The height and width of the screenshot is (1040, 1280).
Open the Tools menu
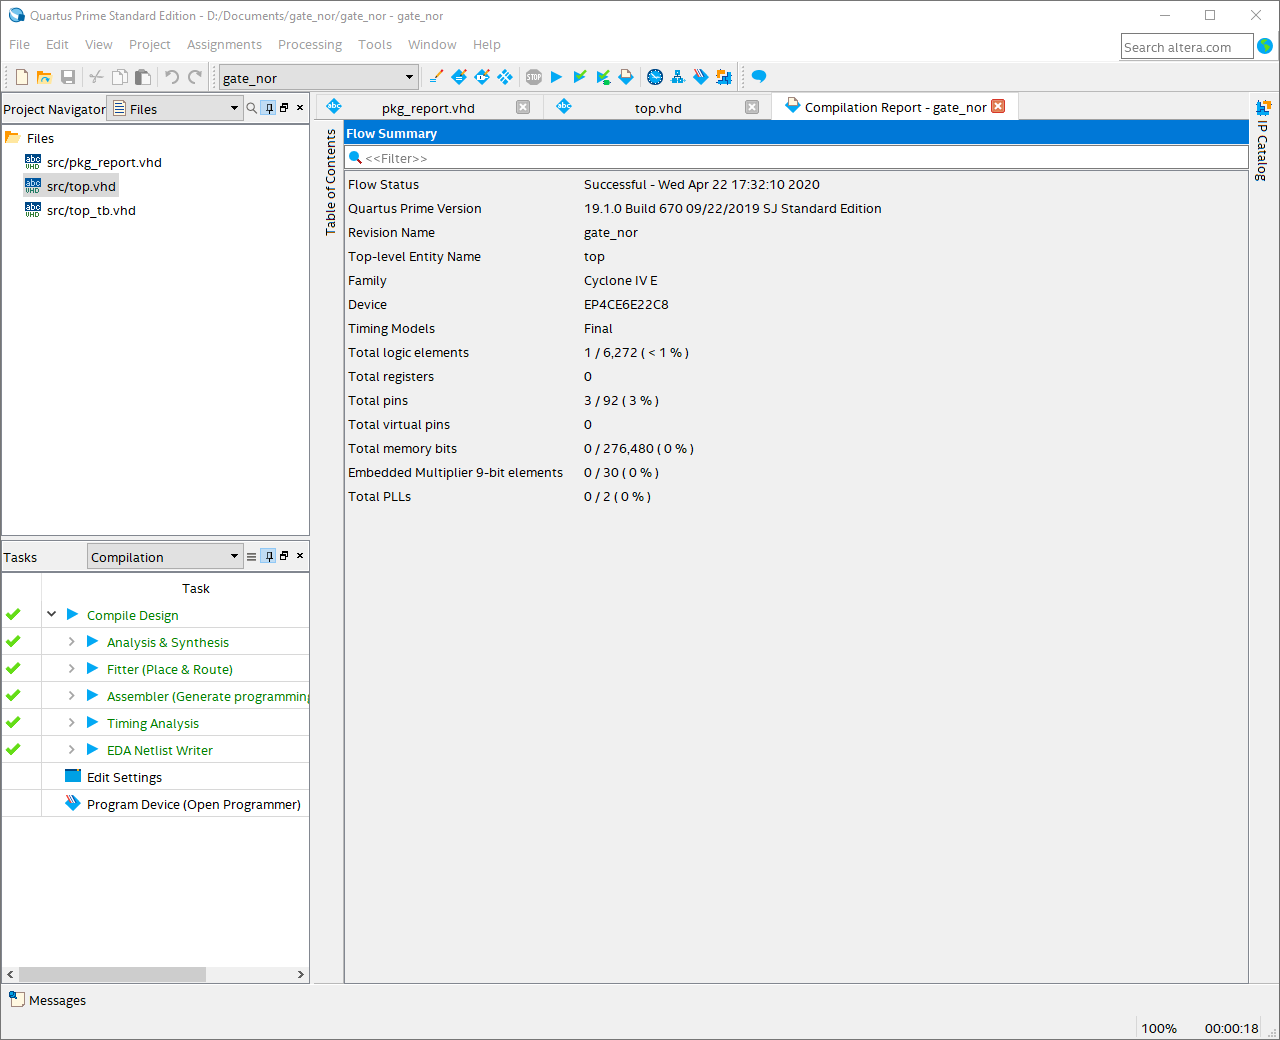click(375, 45)
